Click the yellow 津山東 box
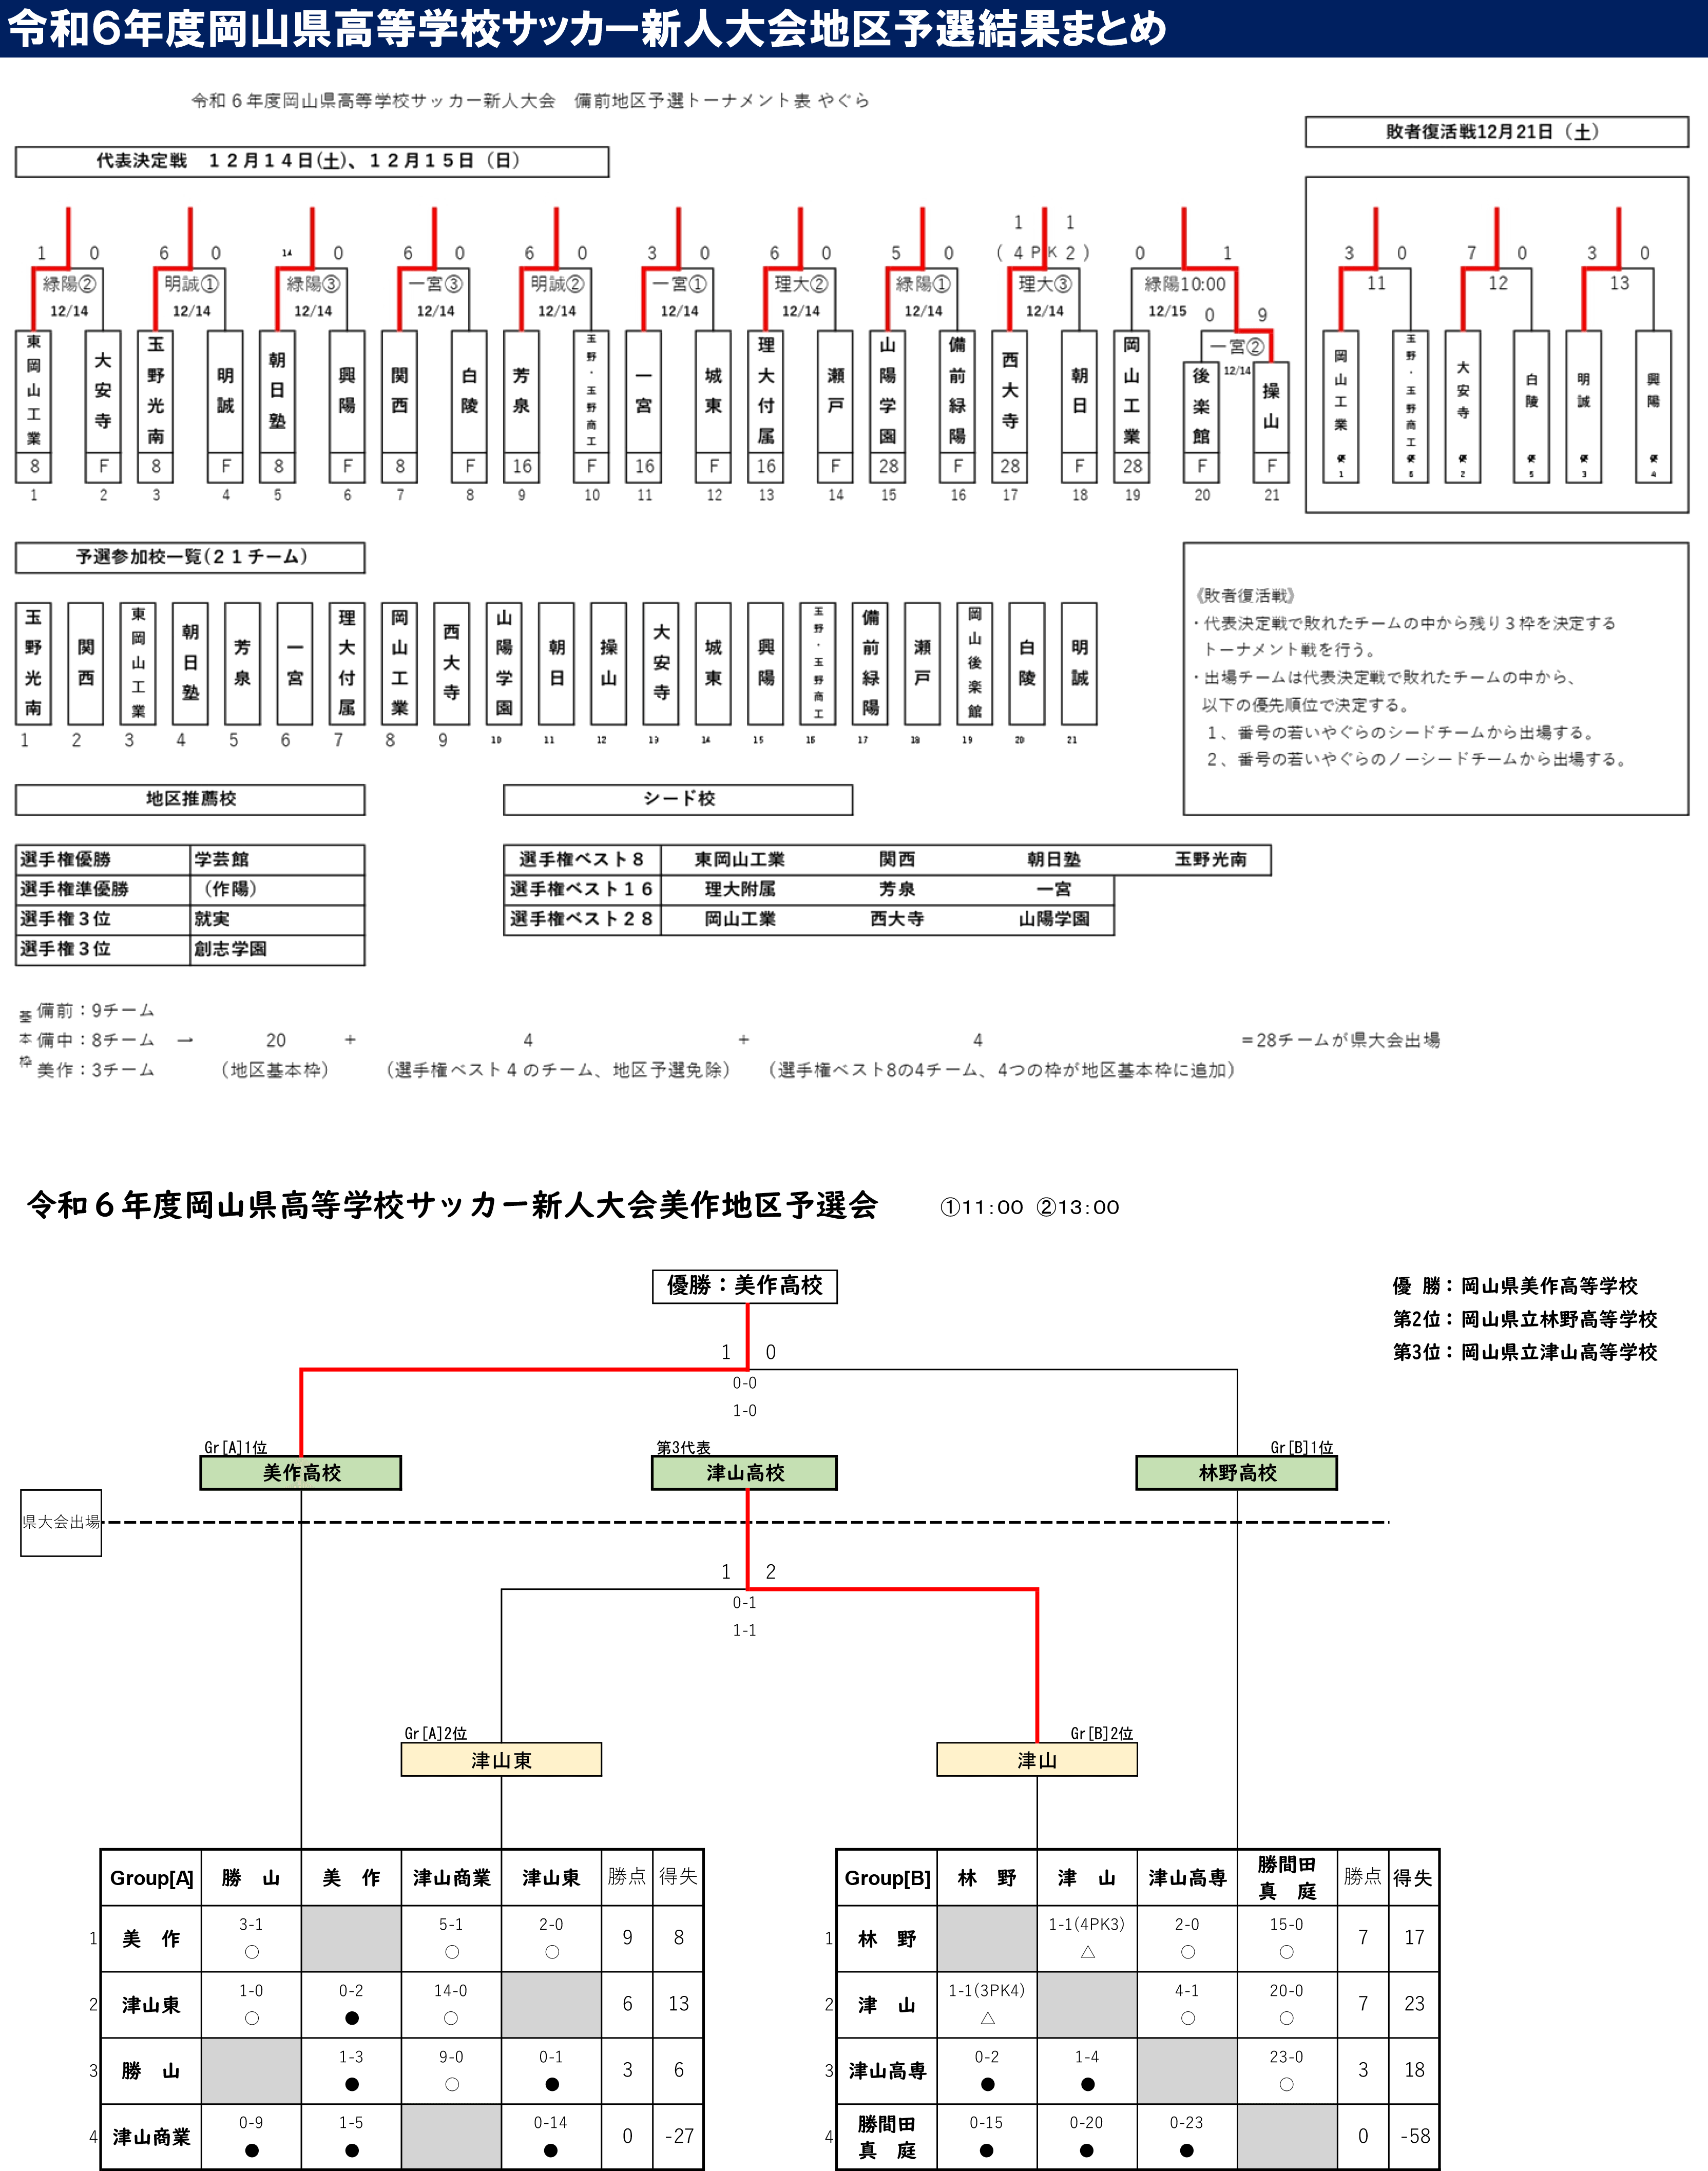Viewport: 1708px width, 2171px height. click(501, 1761)
